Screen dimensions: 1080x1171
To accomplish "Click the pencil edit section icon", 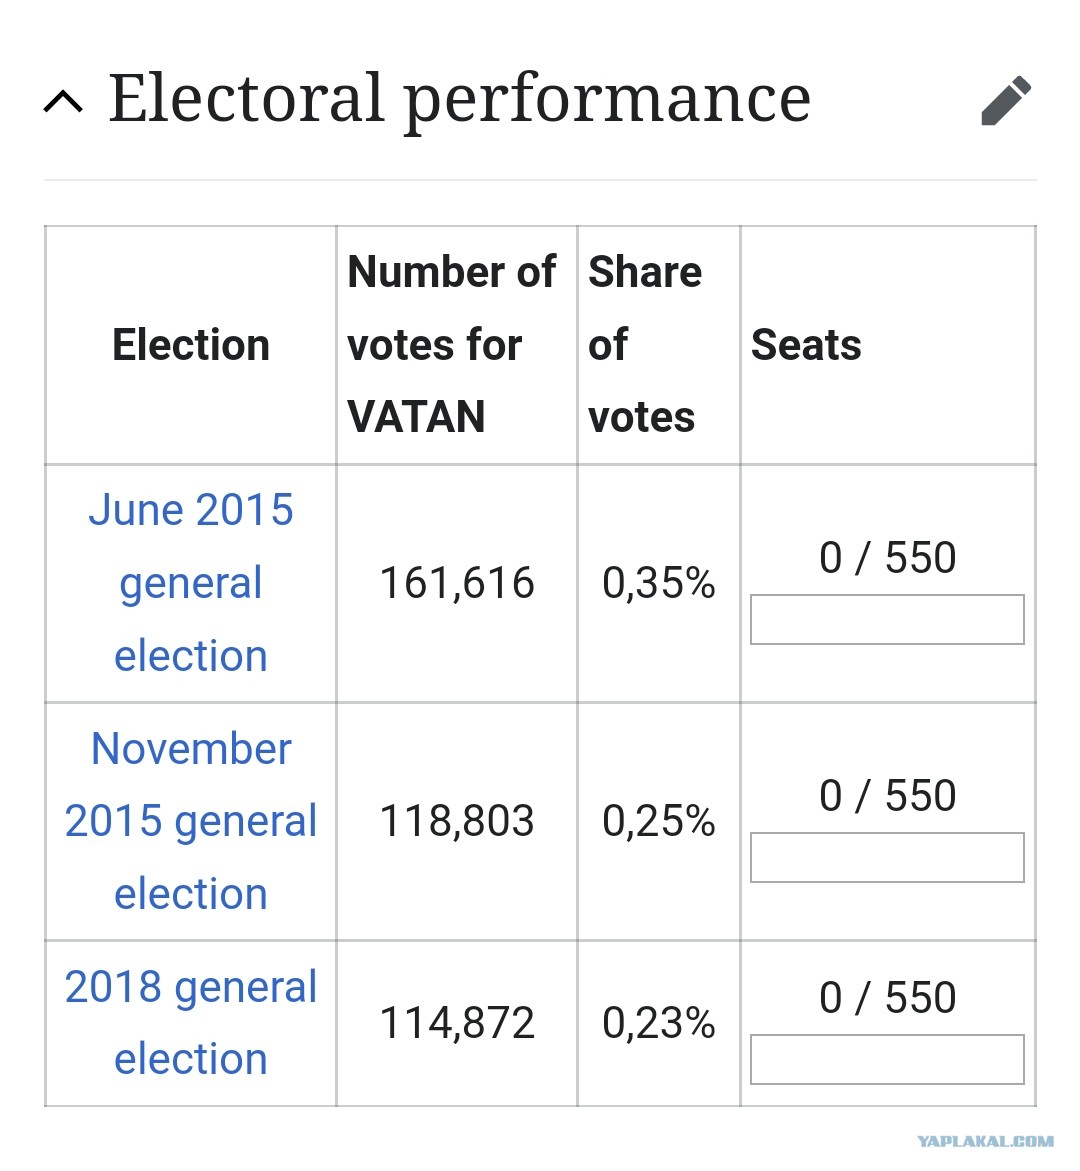I will click(x=1006, y=101).
